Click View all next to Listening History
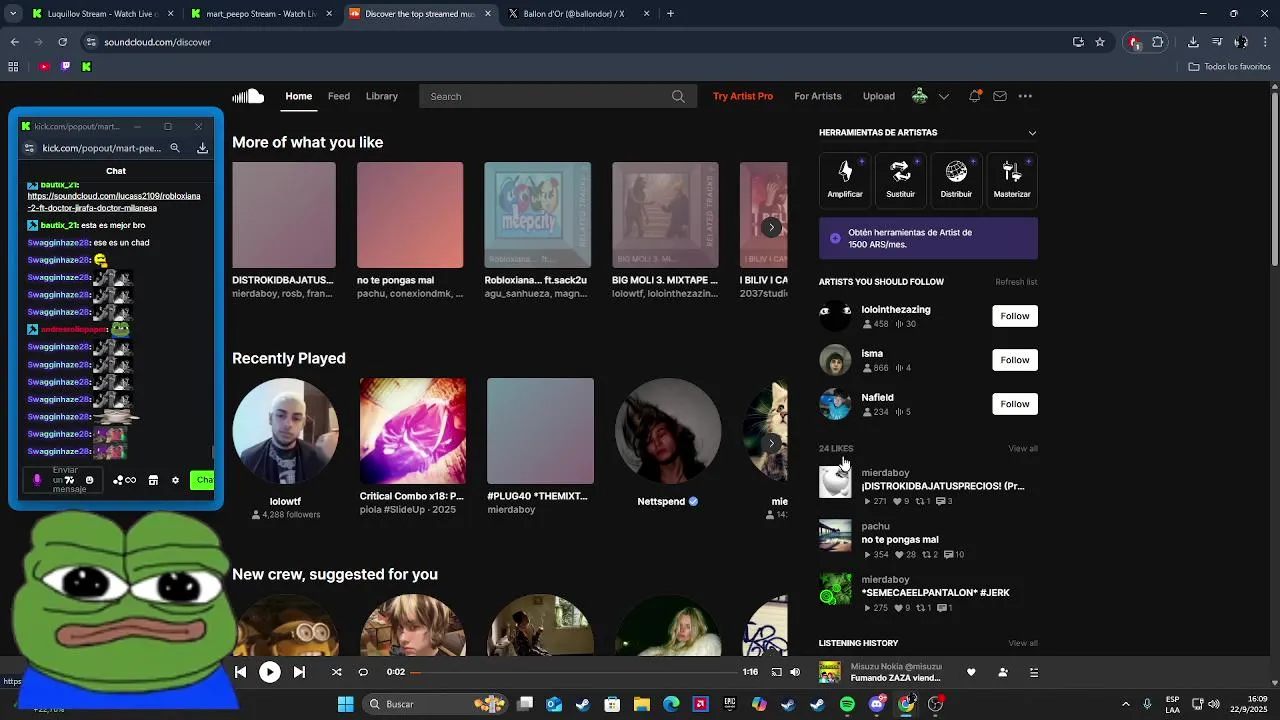Screen dimensions: 1280x720 coord(1023,643)
